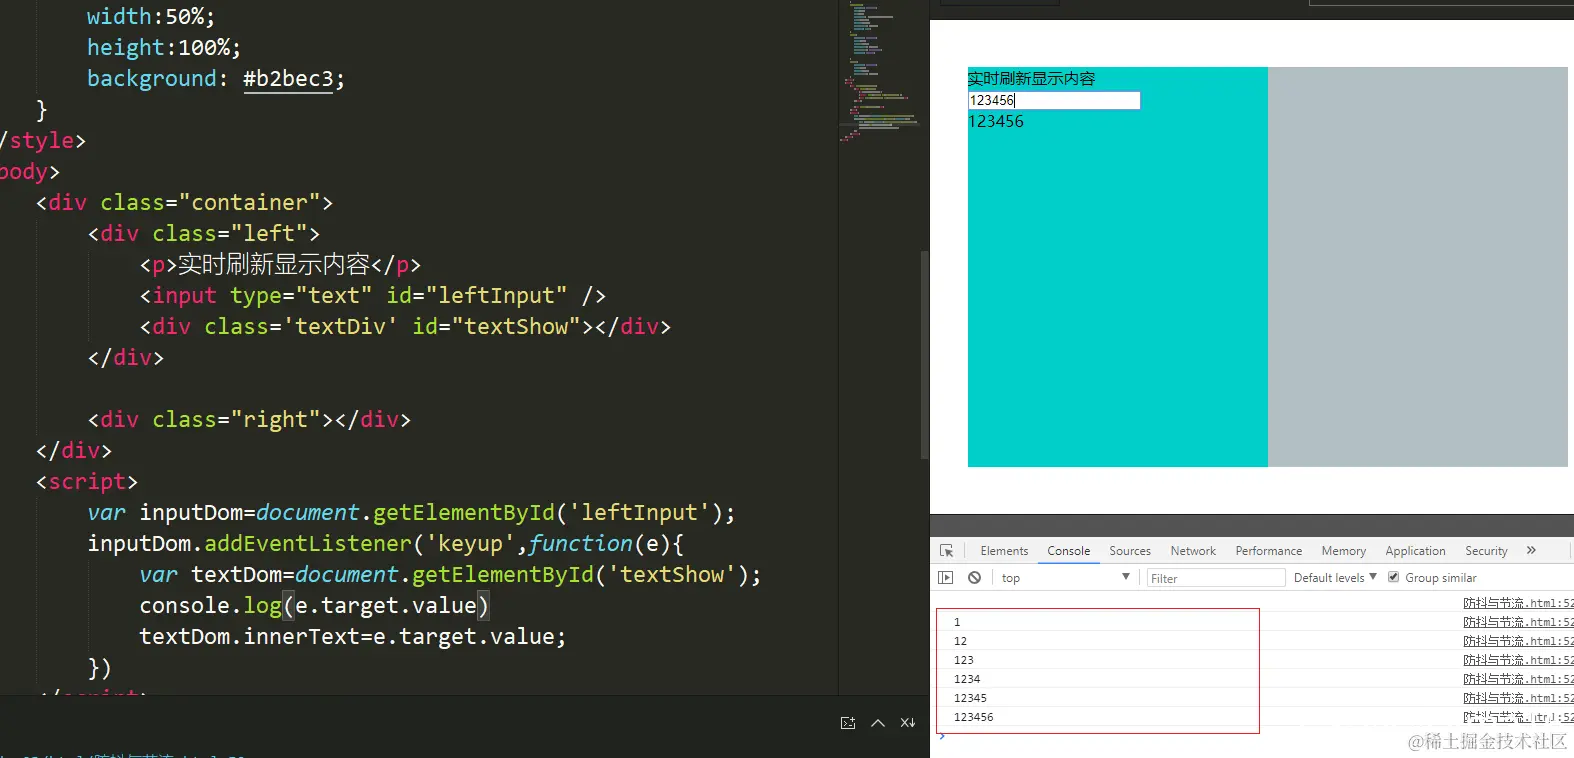Expand the editor bottom panel upward
Viewport: 1574px width, 758px height.
tap(878, 723)
